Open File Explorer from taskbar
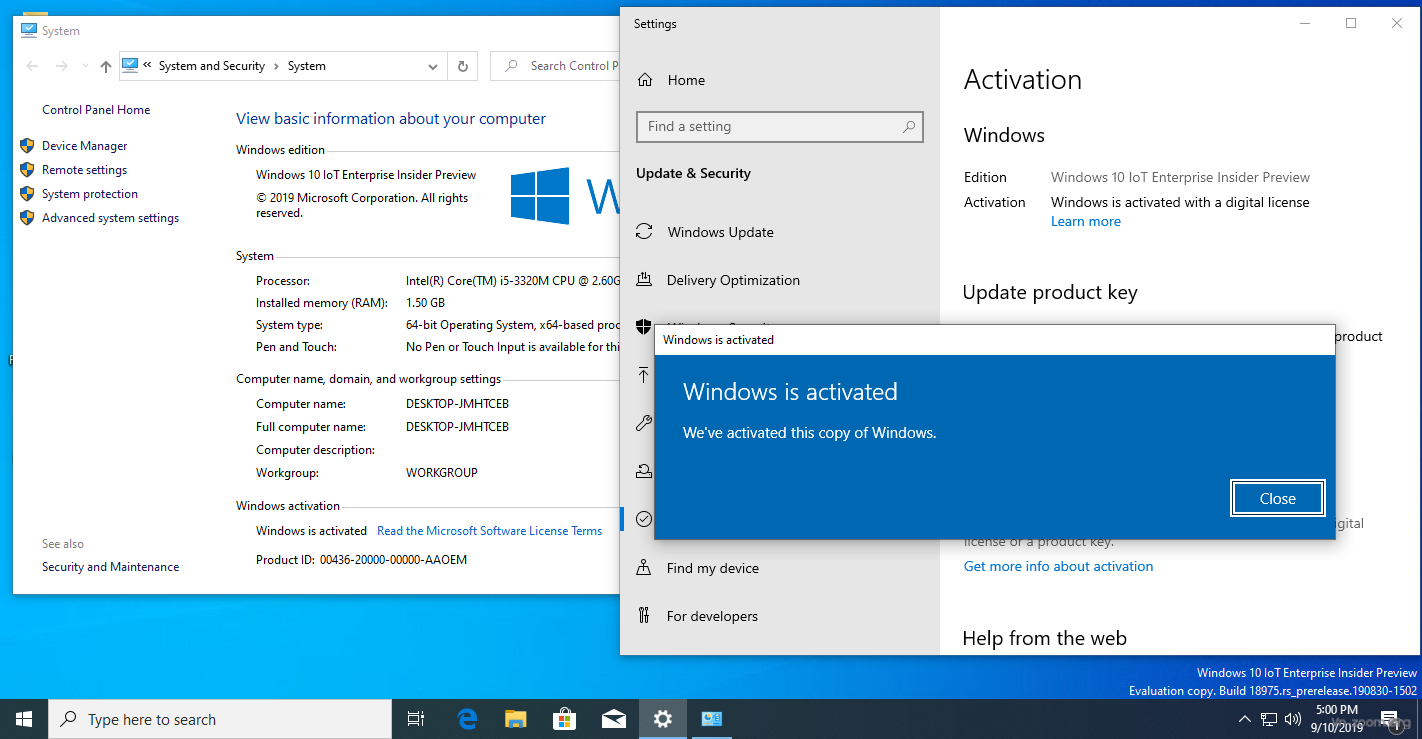The height and width of the screenshot is (739, 1422). tap(515, 719)
